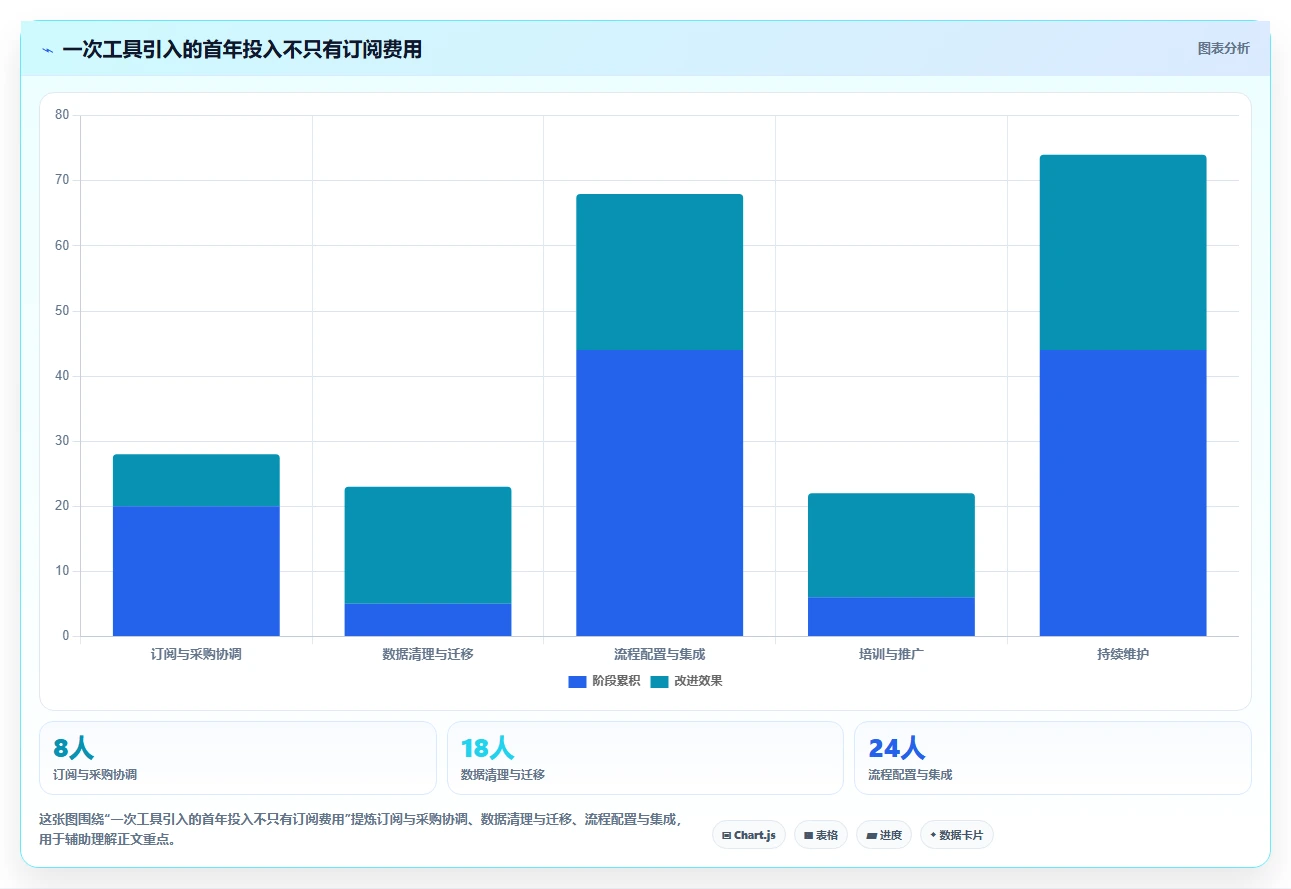Click the teal segment of 持续维护 bar

pyautogui.click(x=1123, y=252)
